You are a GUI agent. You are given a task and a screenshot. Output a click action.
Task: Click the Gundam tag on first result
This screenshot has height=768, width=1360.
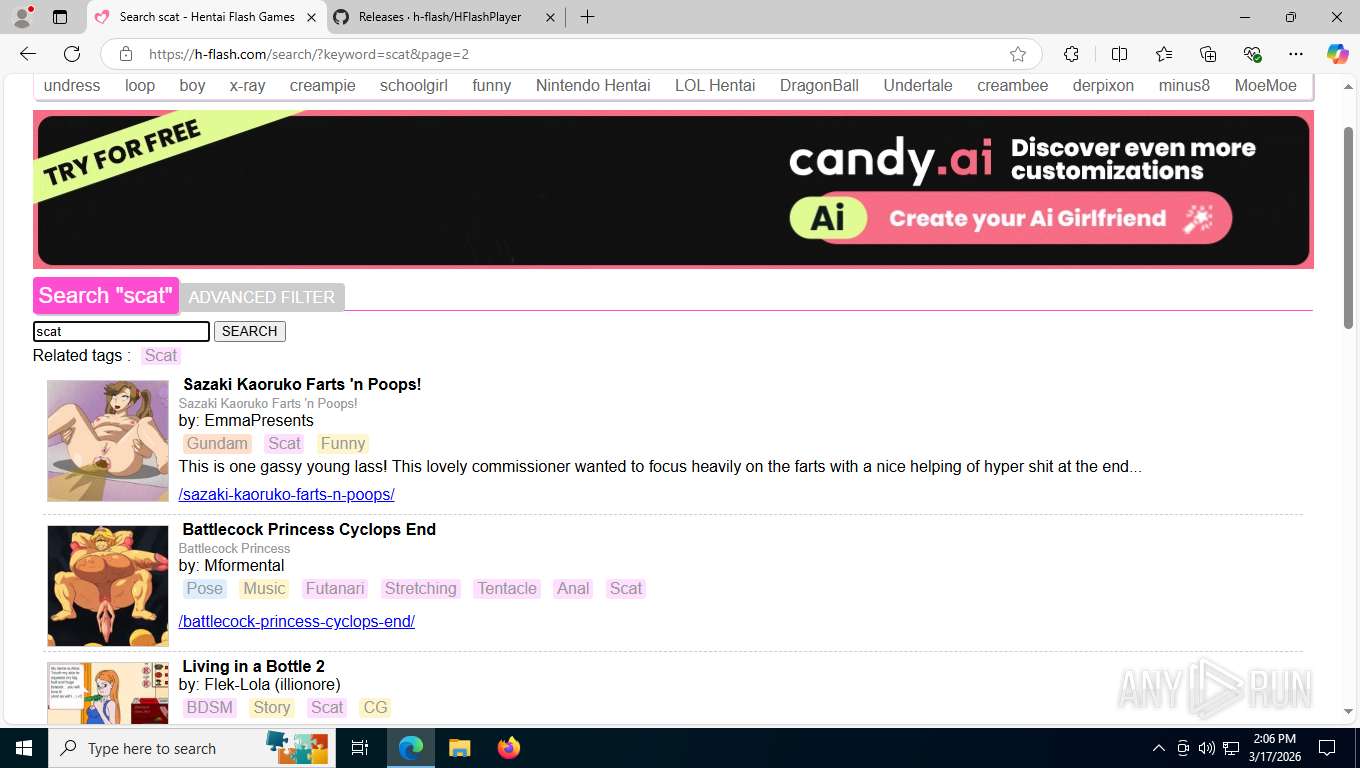(217, 444)
